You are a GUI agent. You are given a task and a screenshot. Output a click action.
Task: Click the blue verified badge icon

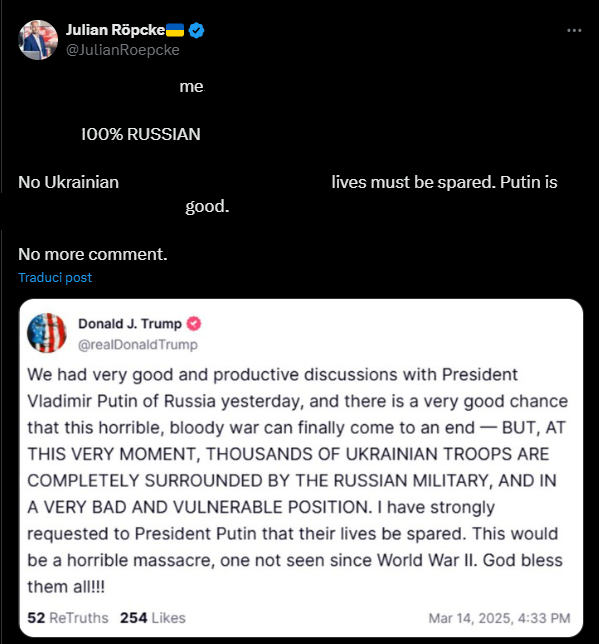click(196, 30)
